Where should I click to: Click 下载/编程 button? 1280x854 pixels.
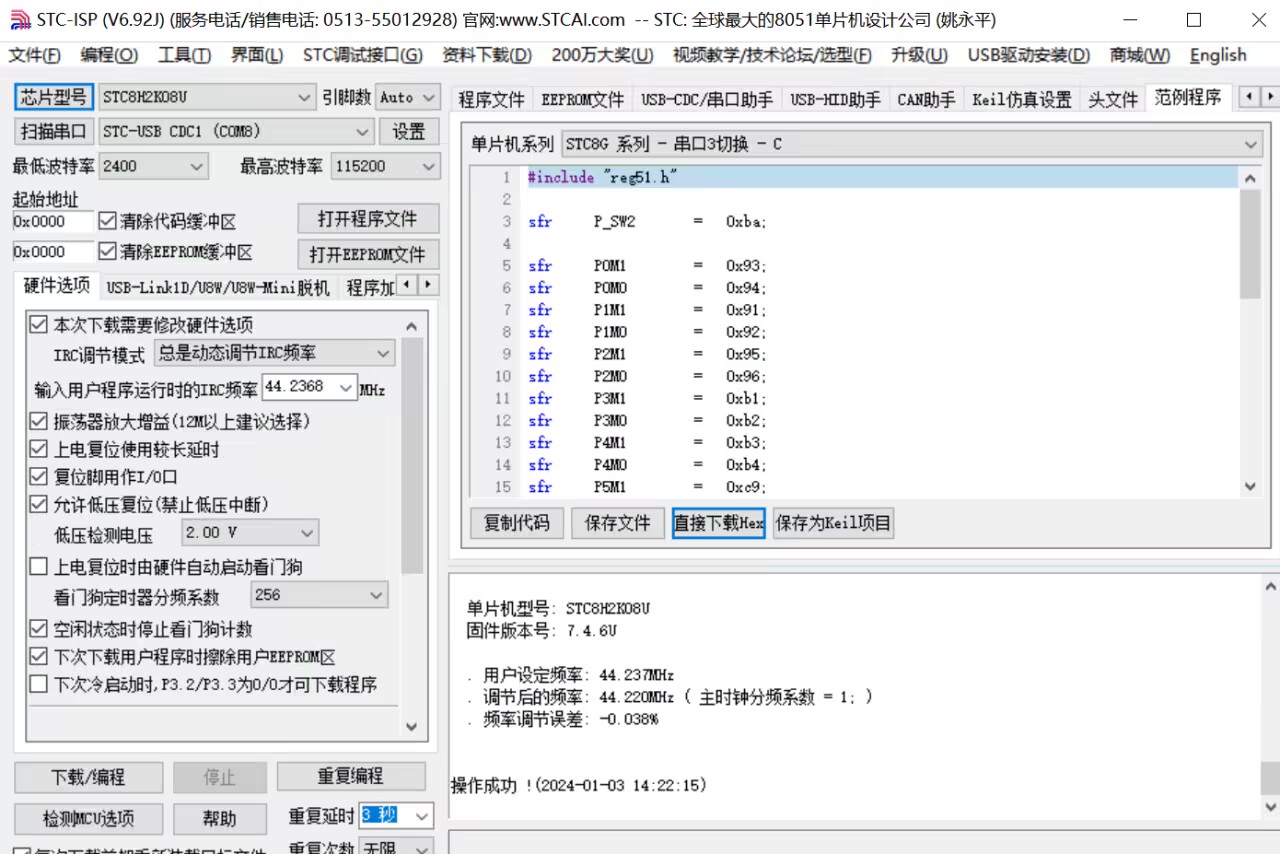pos(89,777)
